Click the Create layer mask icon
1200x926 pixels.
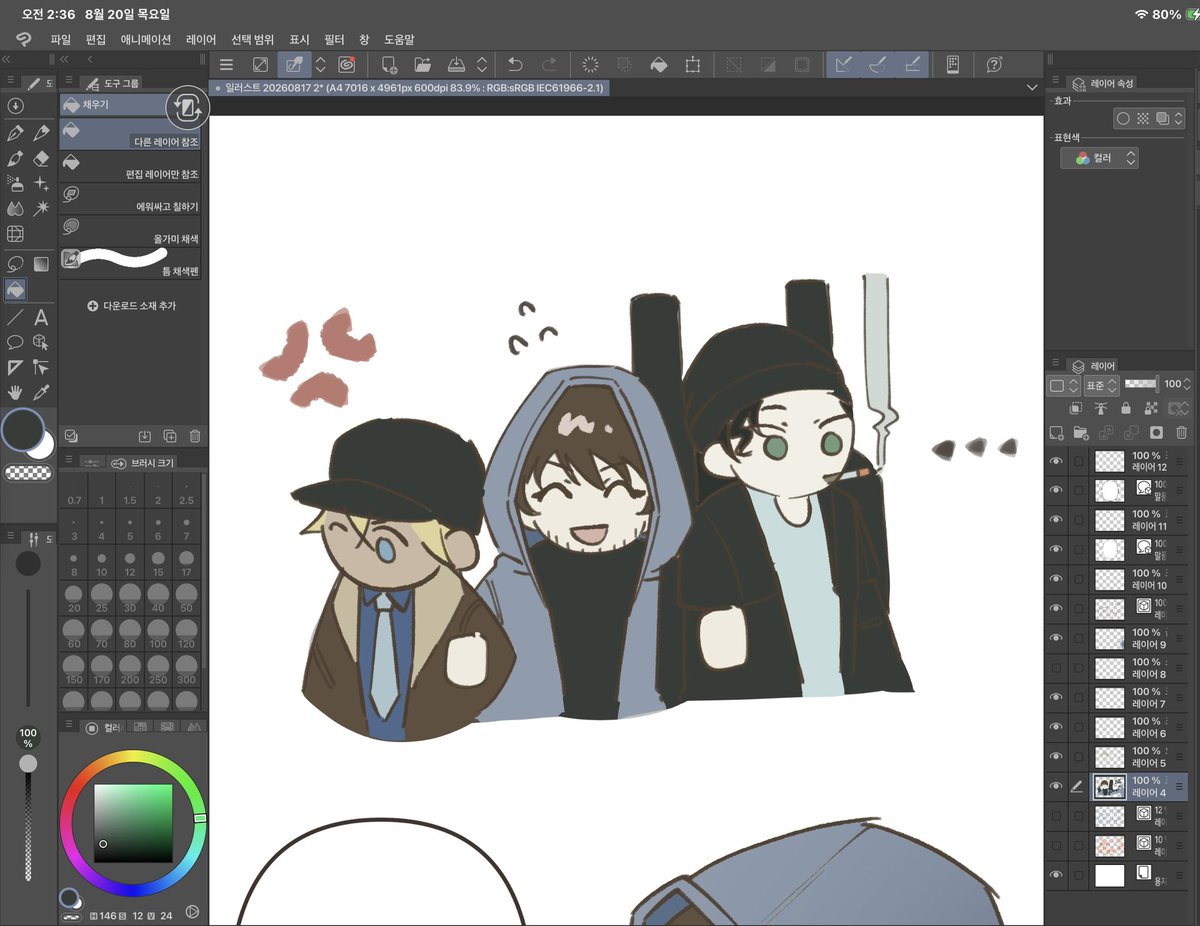pos(1156,432)
